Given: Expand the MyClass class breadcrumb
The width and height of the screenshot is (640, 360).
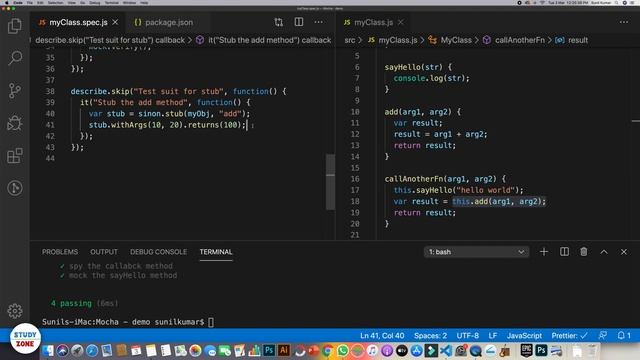Looking at the screenshot, I should point(450,40).
